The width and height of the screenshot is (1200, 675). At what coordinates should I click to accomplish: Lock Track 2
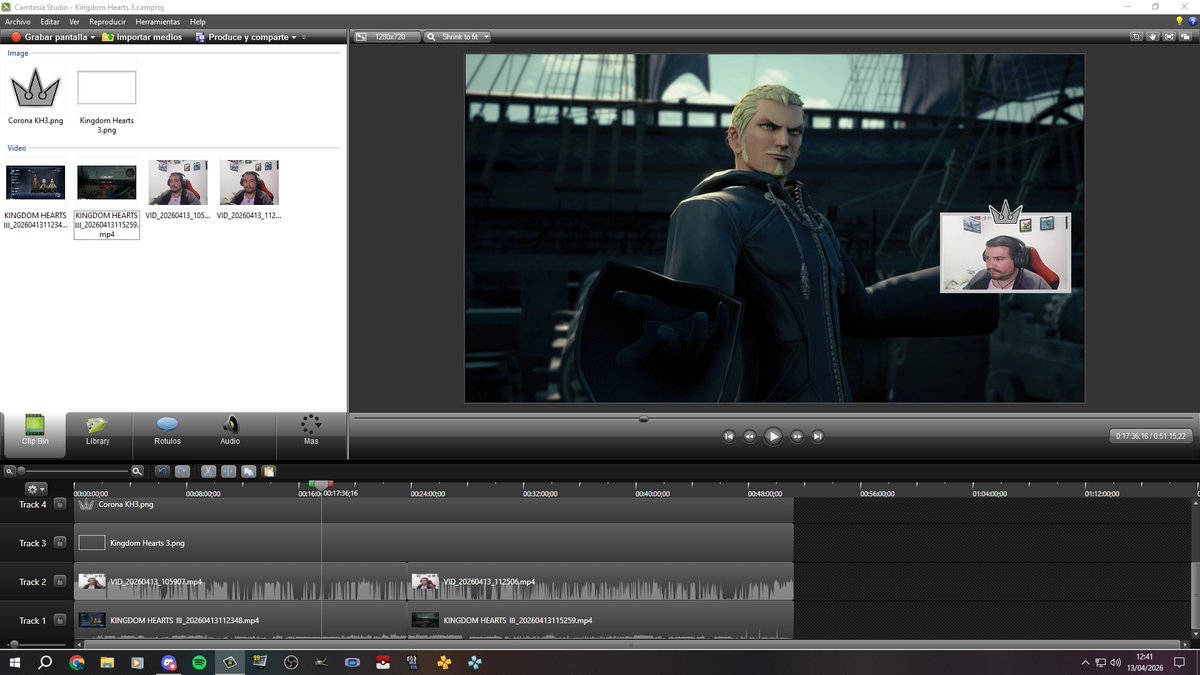click(x=60, y=582)
